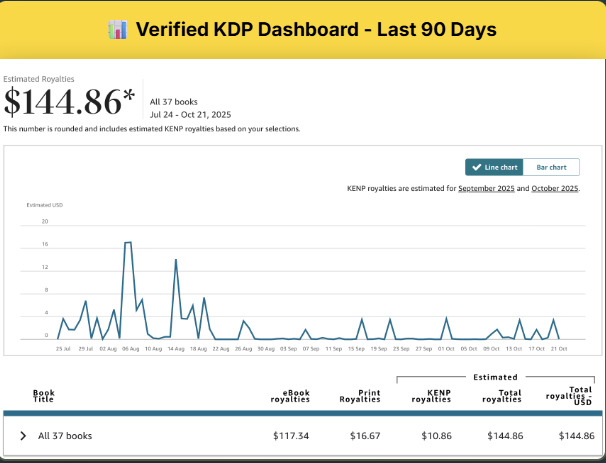Sort by Book Title column header
This screenshot has height=463, width=606.
(44, 397)
